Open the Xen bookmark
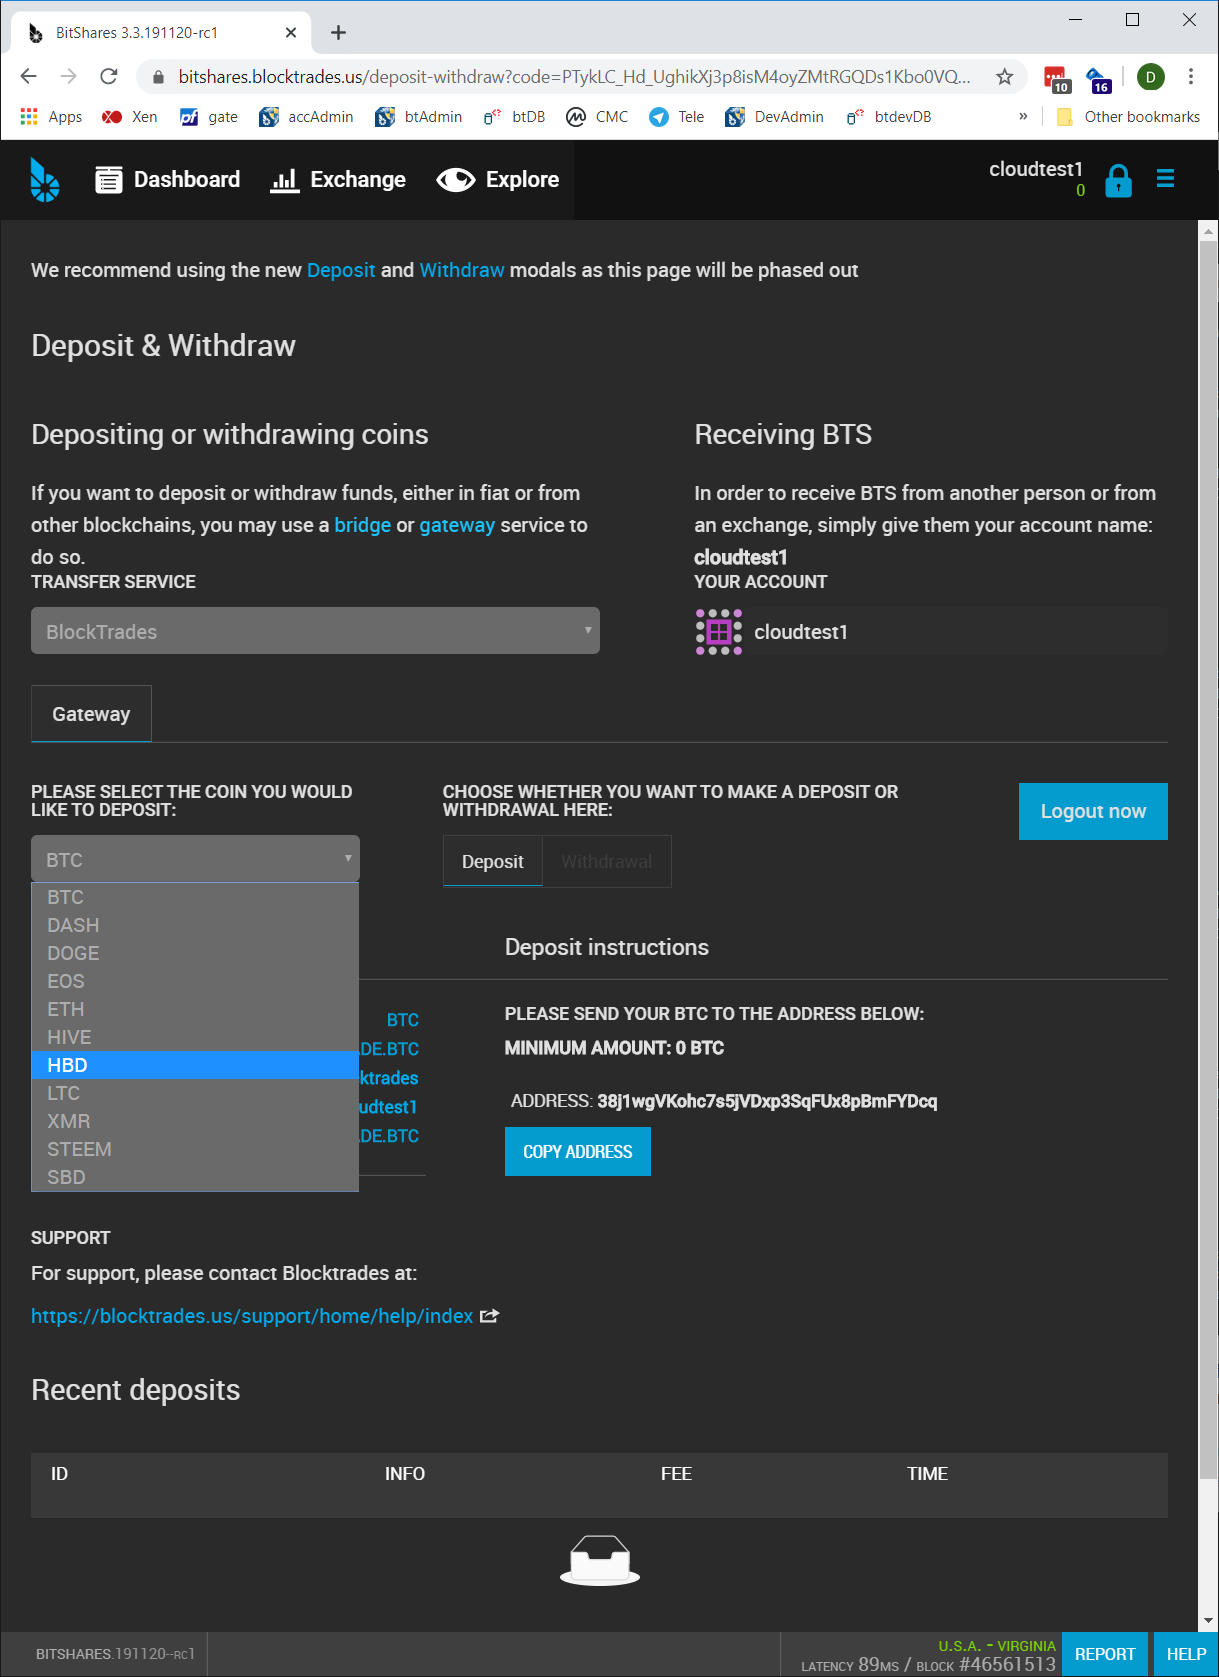 click(x=129, y=117)
